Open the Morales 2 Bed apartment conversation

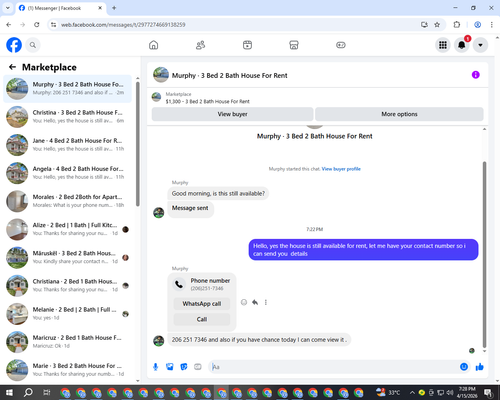(68, 201)
